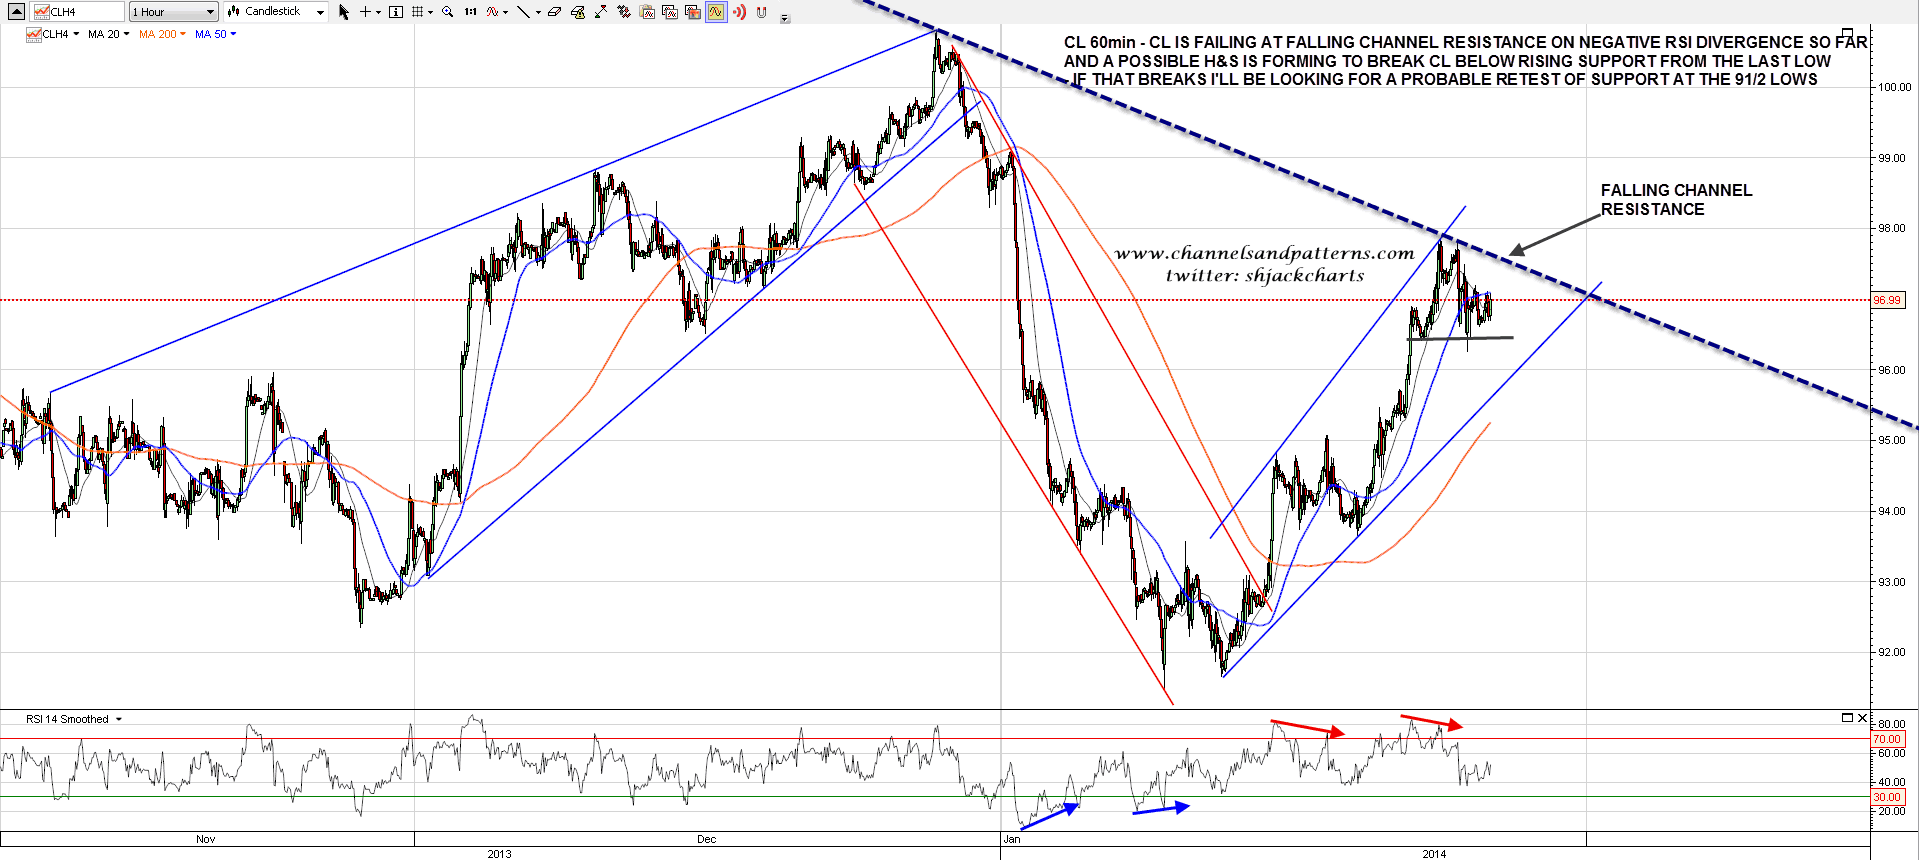Open the MA 200 indicator dropdown

pyautogui.click(x=162, y=34)
